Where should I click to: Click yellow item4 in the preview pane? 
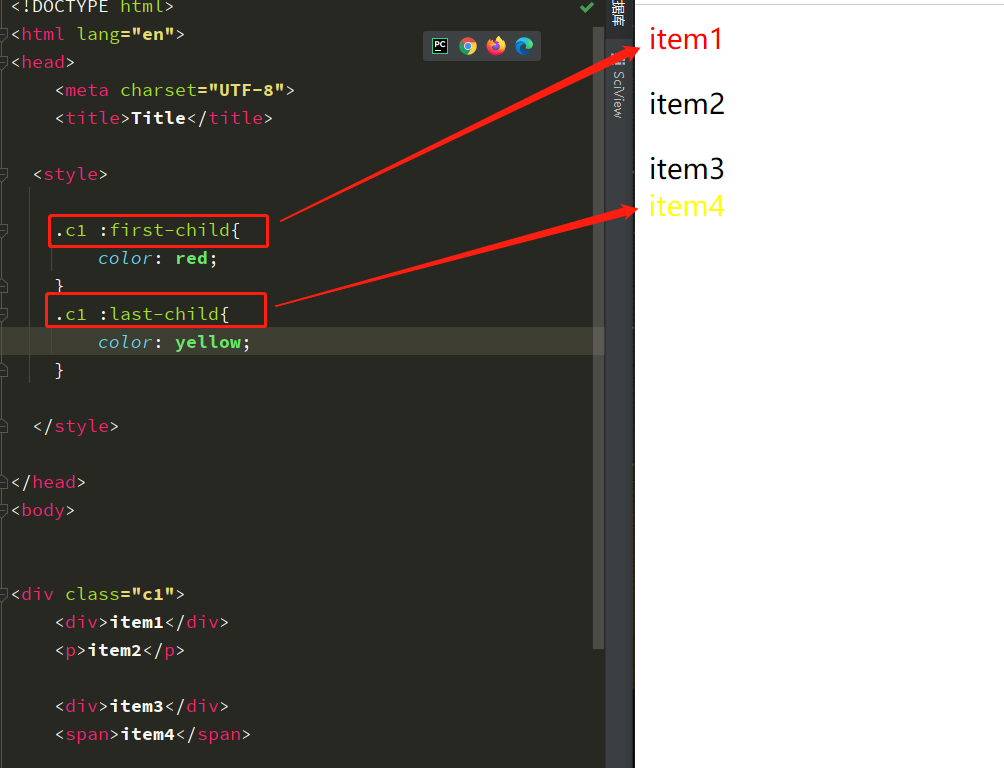(x=686, y=207)
